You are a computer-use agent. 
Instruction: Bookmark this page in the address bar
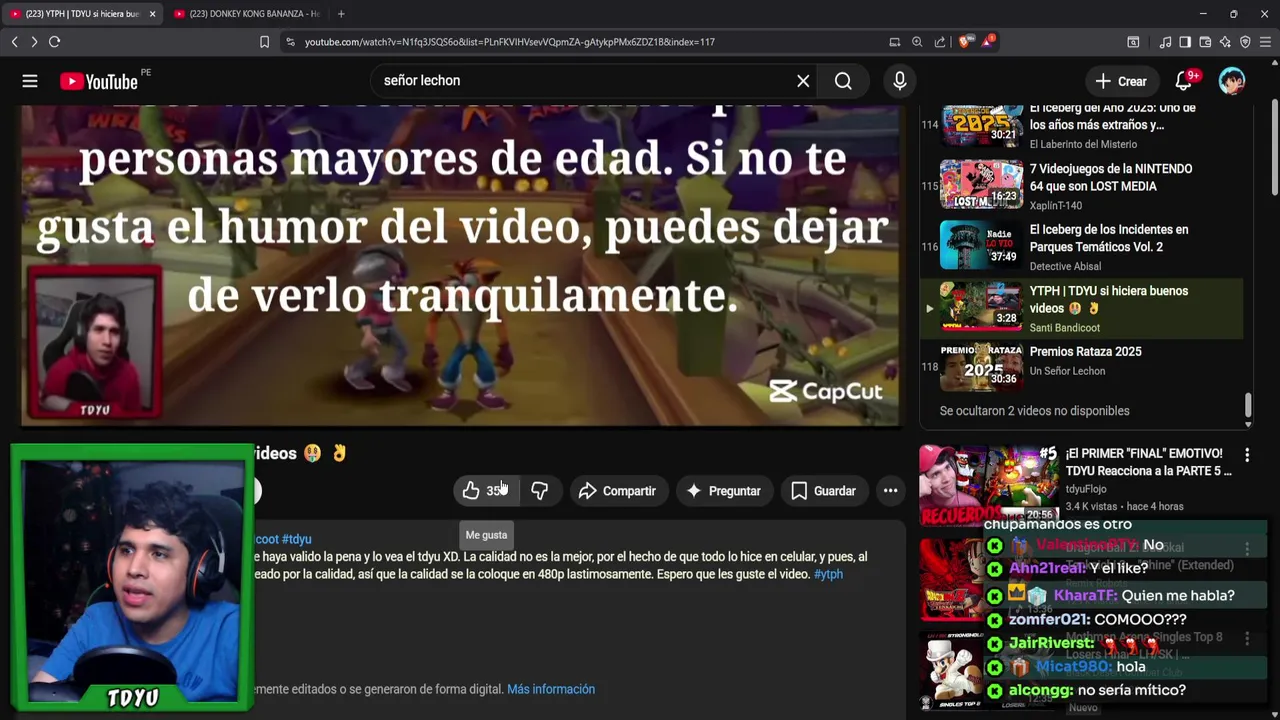point(264,42)
